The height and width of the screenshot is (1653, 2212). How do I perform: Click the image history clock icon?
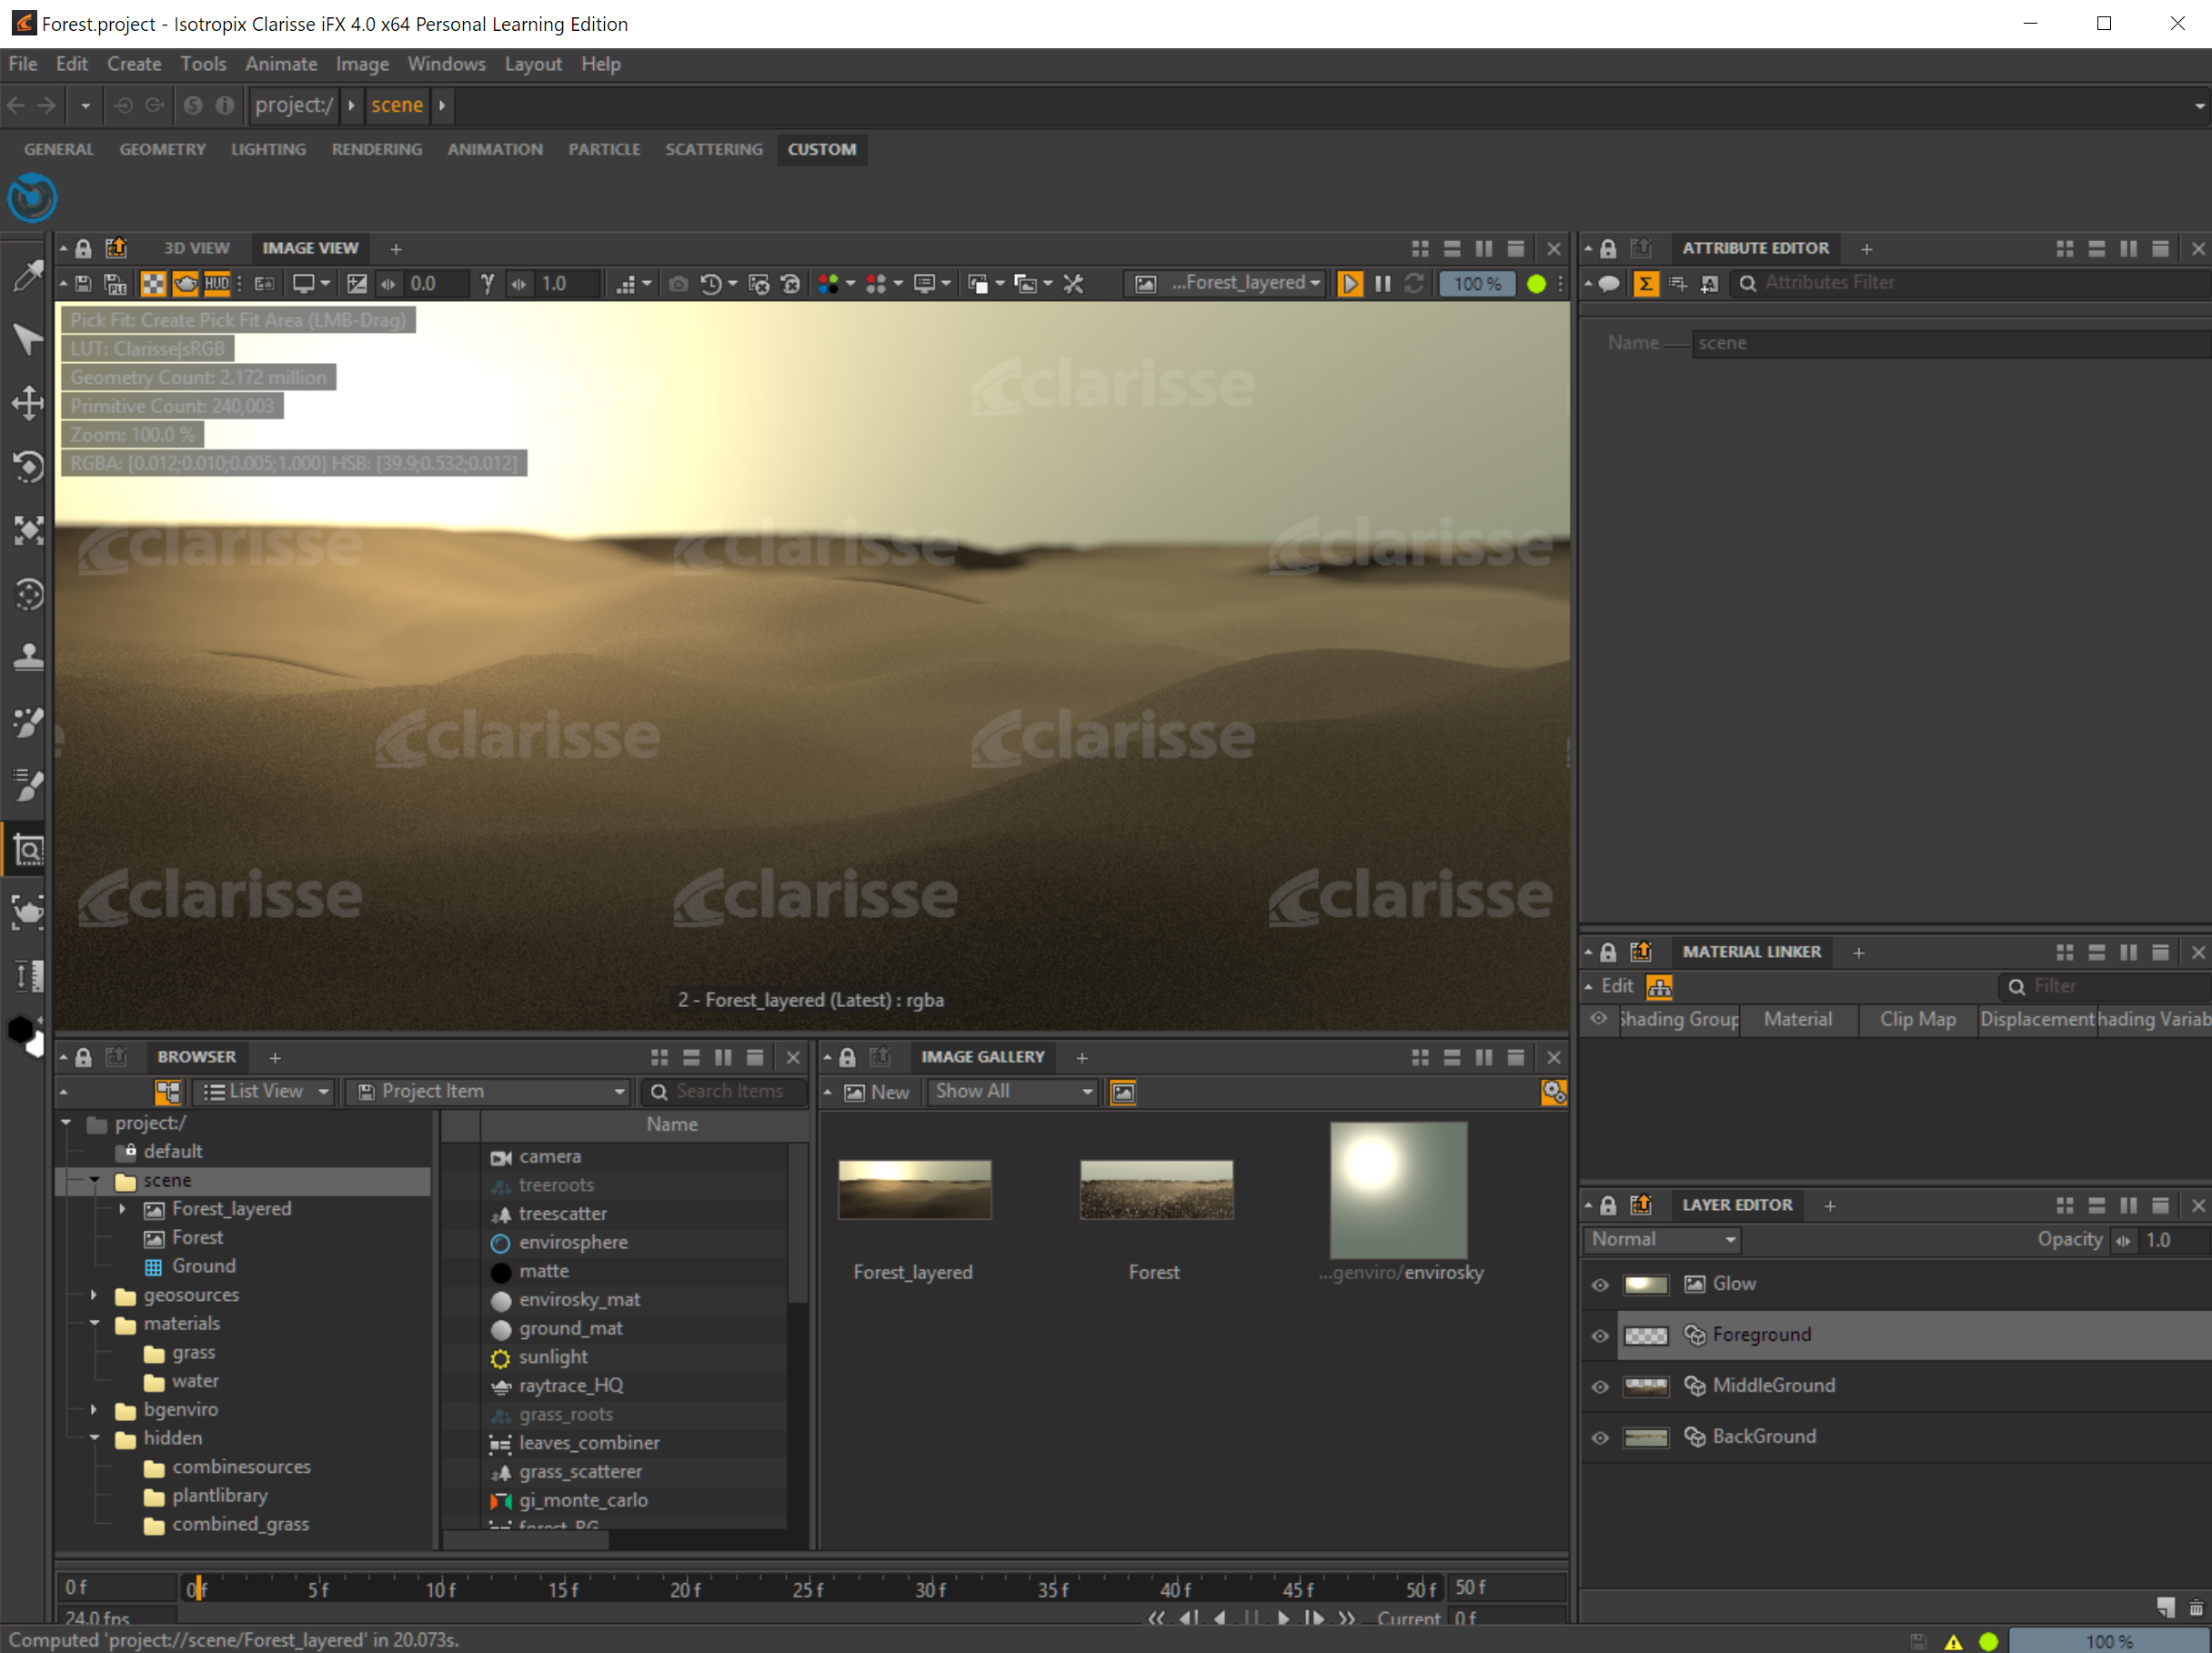pos(711,284)
